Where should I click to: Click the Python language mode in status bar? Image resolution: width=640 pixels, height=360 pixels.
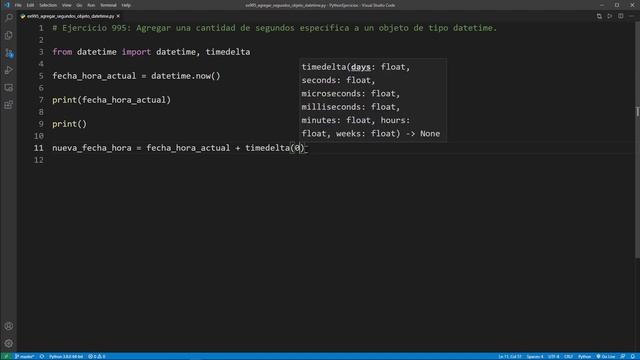pyautogui.click(x=584, y=356)
